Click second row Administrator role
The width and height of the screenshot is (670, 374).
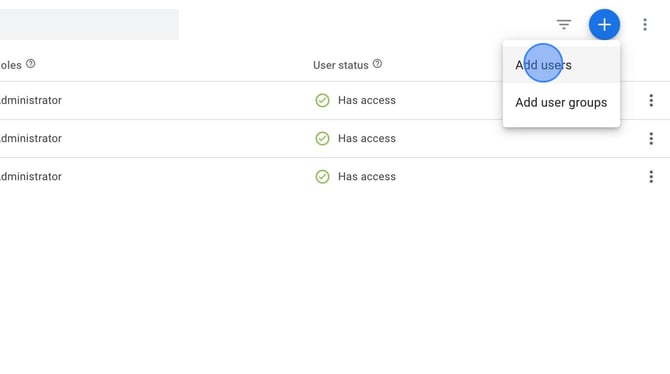click(31, 138)
